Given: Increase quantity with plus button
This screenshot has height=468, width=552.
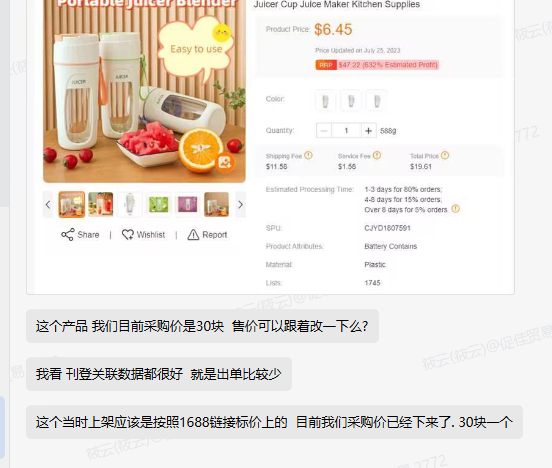Looking at the screenshot, I should pyautogui.click(x=369, y=131).
